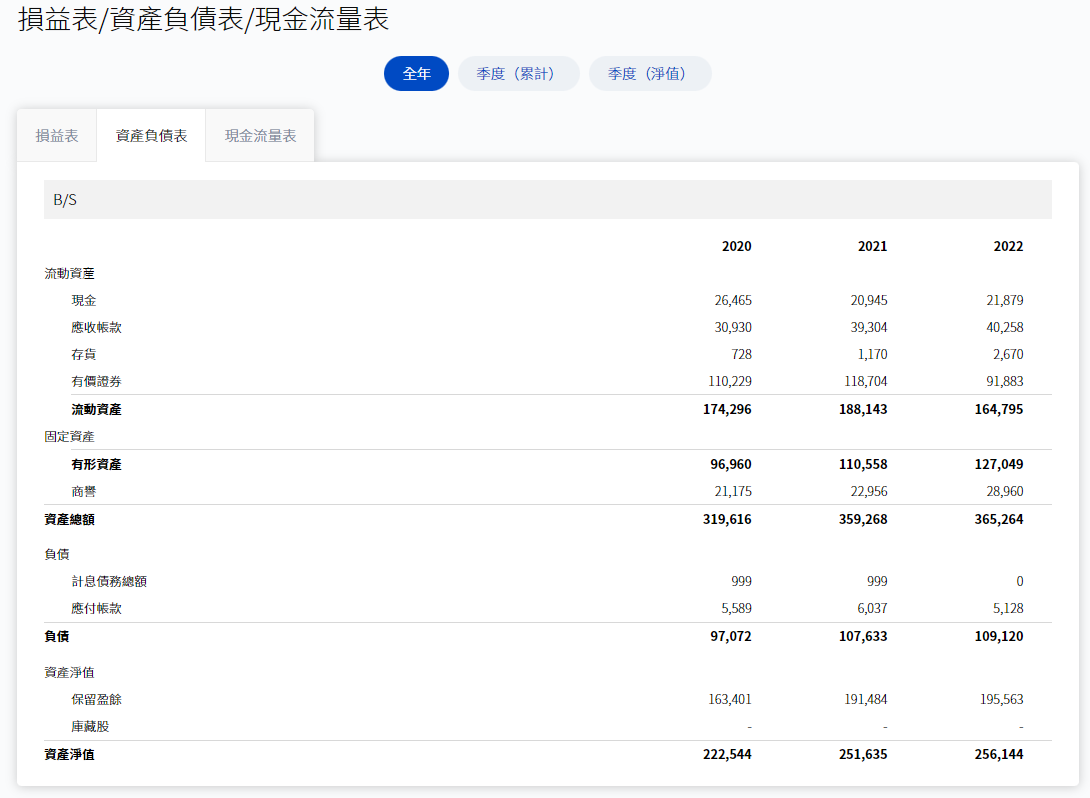
Task: Select the 現金 row label
Action: [84, 300]
